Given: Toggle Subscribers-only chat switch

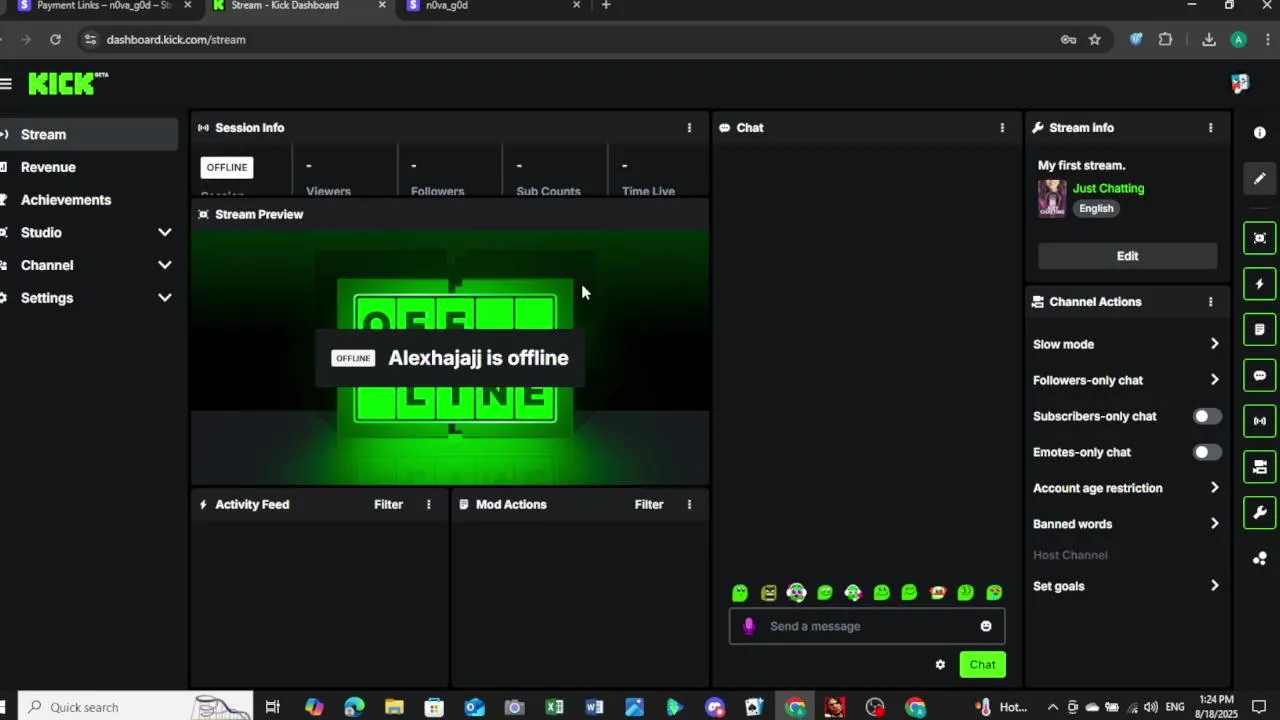Looking at the screenshot, I should (1207, 416).
